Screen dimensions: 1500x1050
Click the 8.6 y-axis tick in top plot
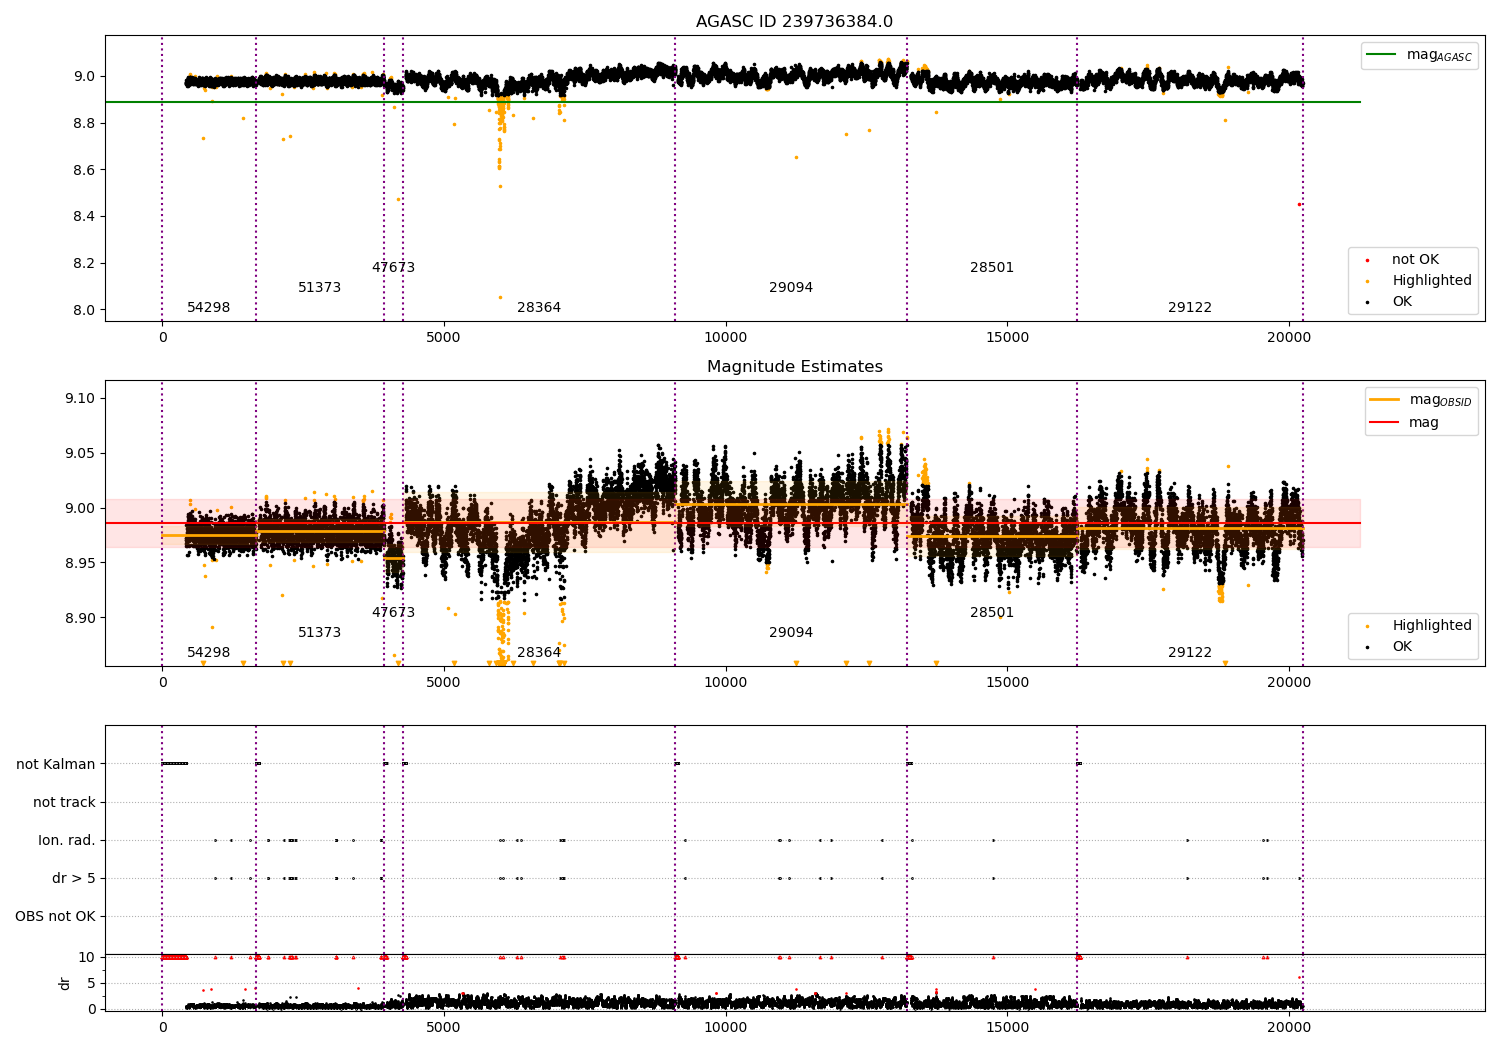click(83, 170)
